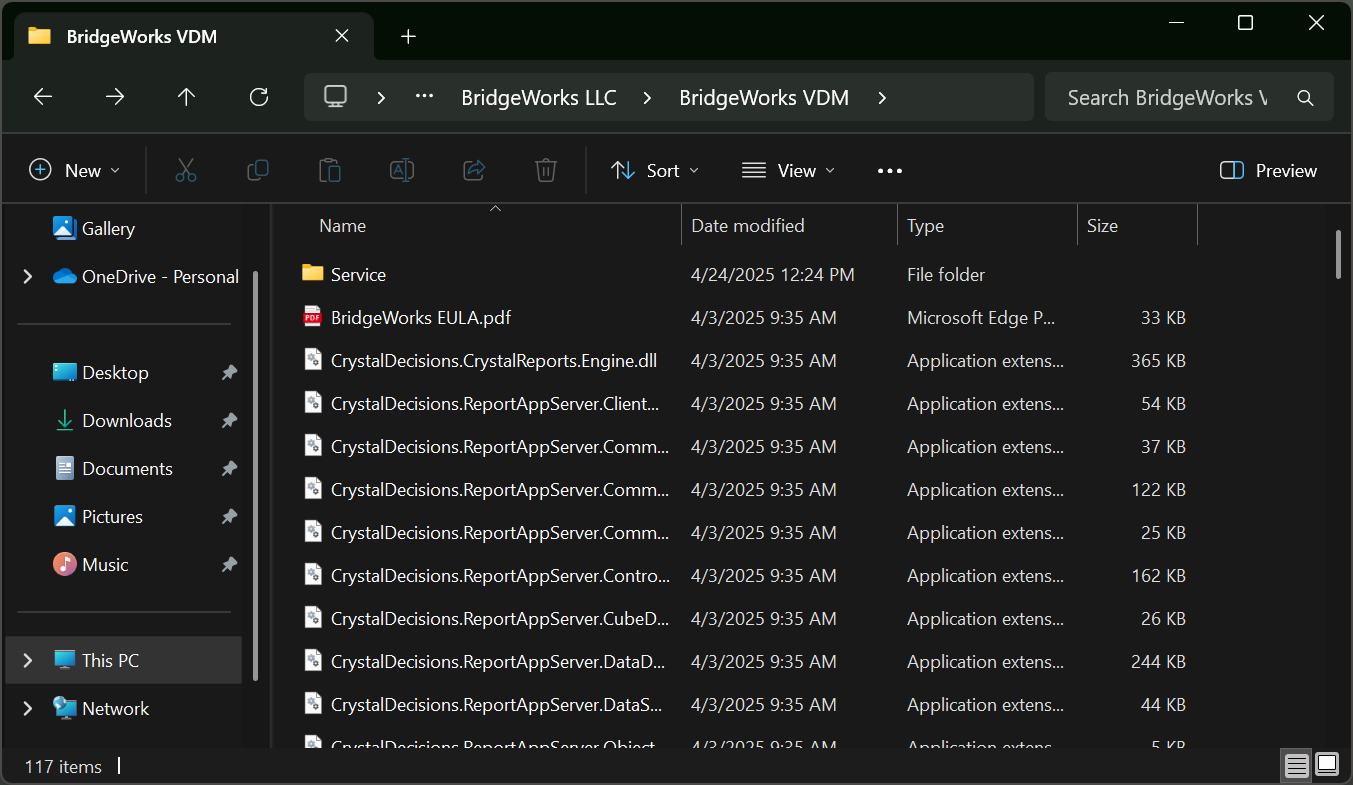
Task: Open the See more ellipsis menu
Action: 890,171
